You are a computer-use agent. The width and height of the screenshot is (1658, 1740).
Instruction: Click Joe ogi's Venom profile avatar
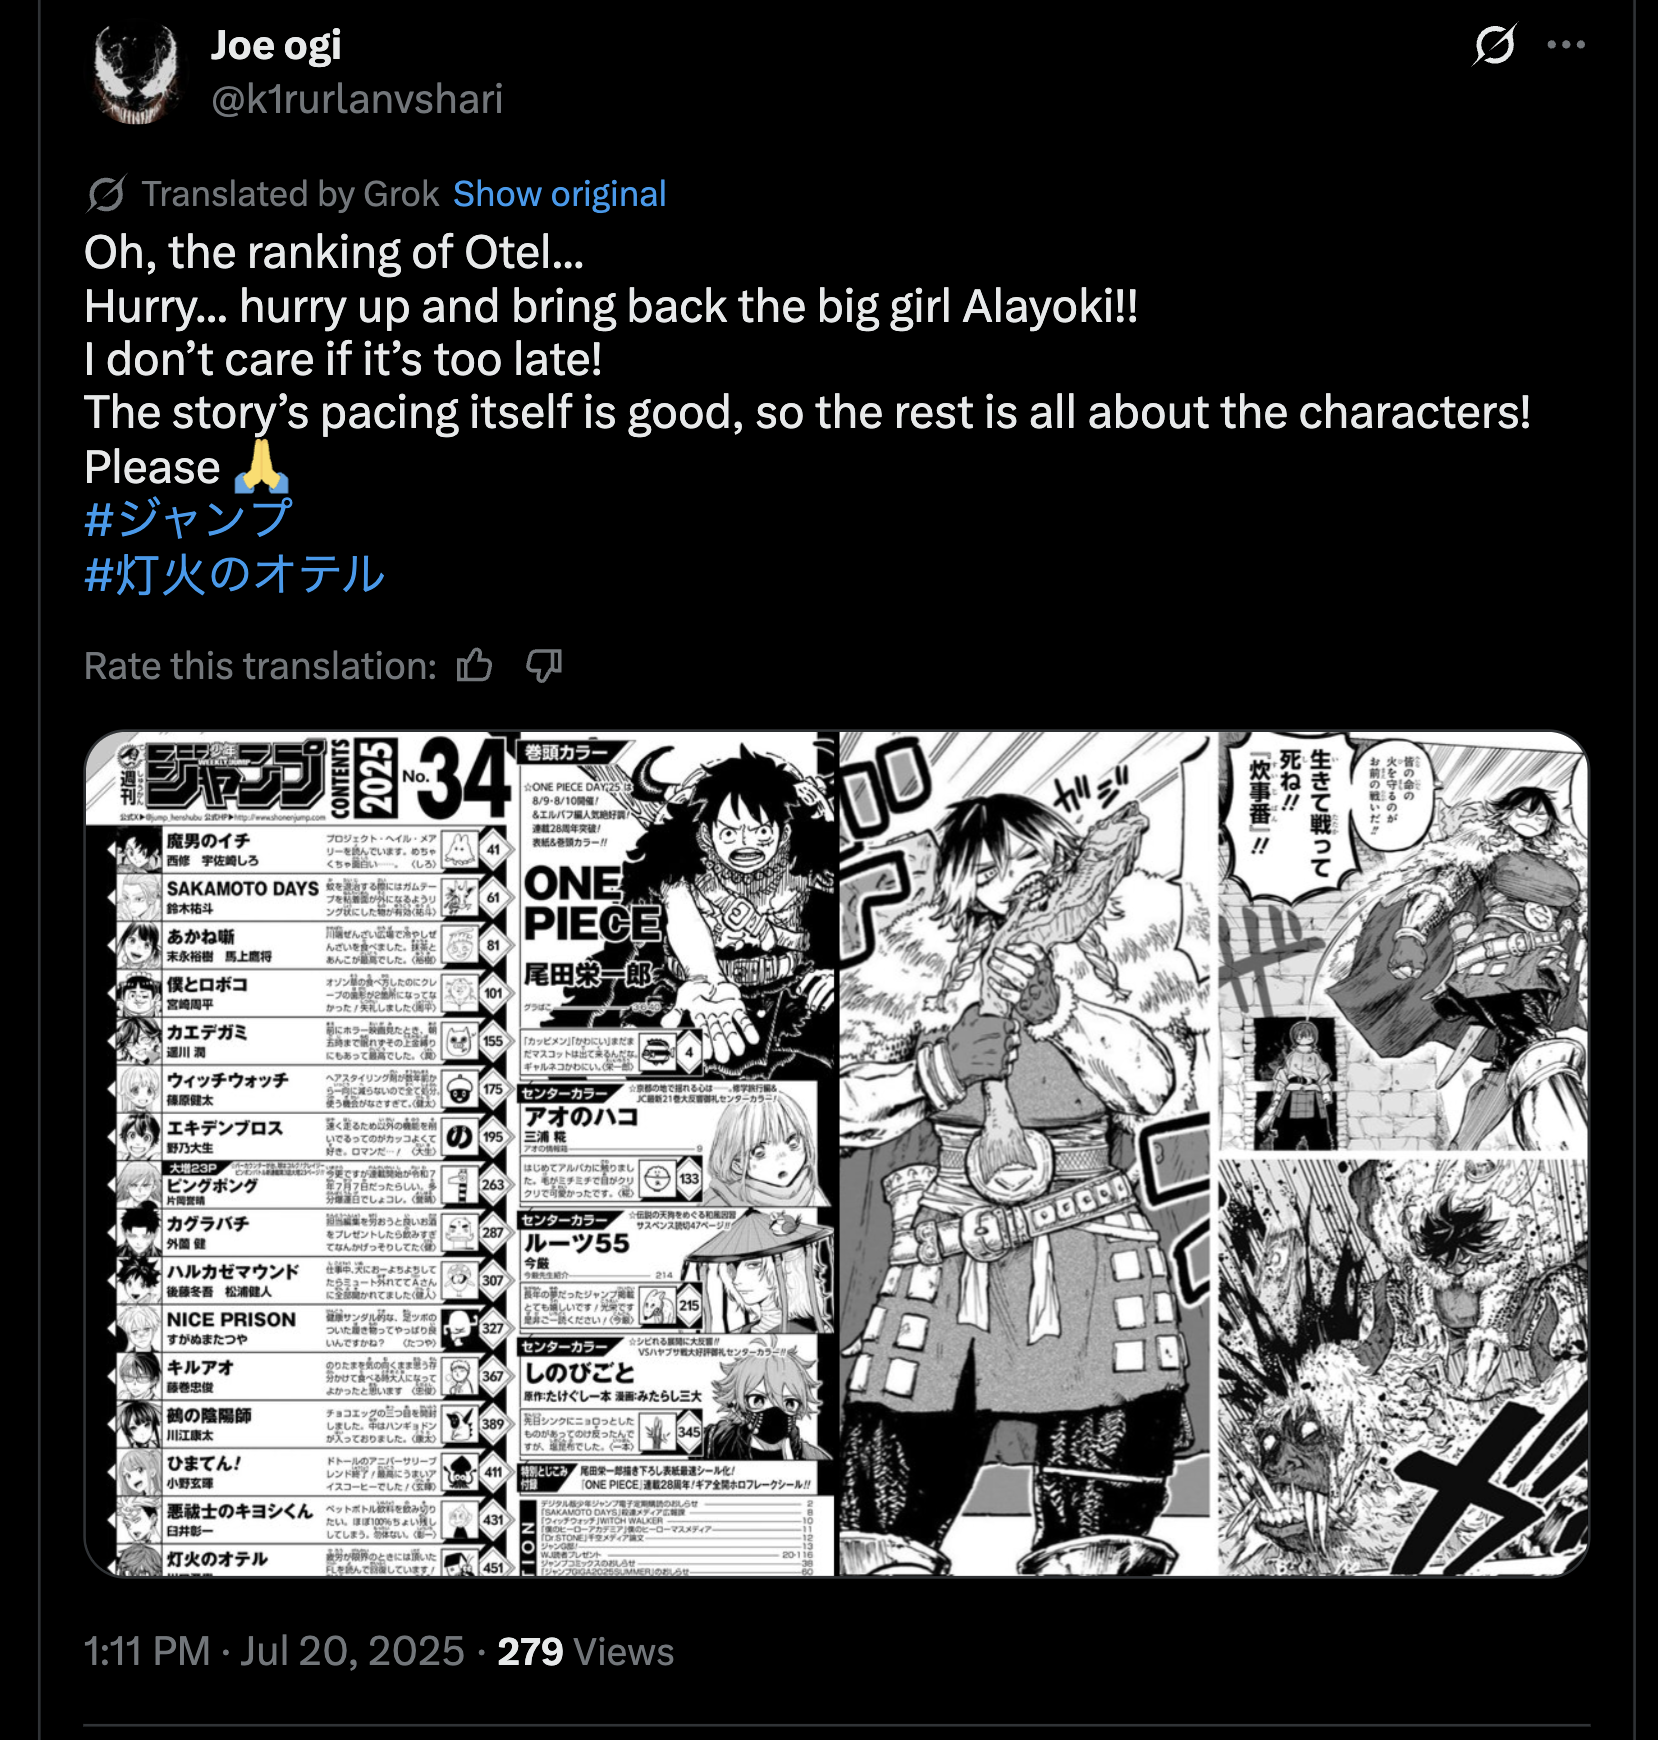point(135,73)
